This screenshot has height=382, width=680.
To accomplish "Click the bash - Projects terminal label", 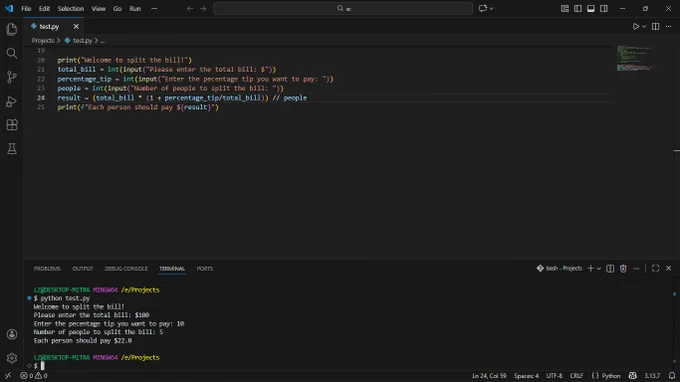I will coord(559,268).
